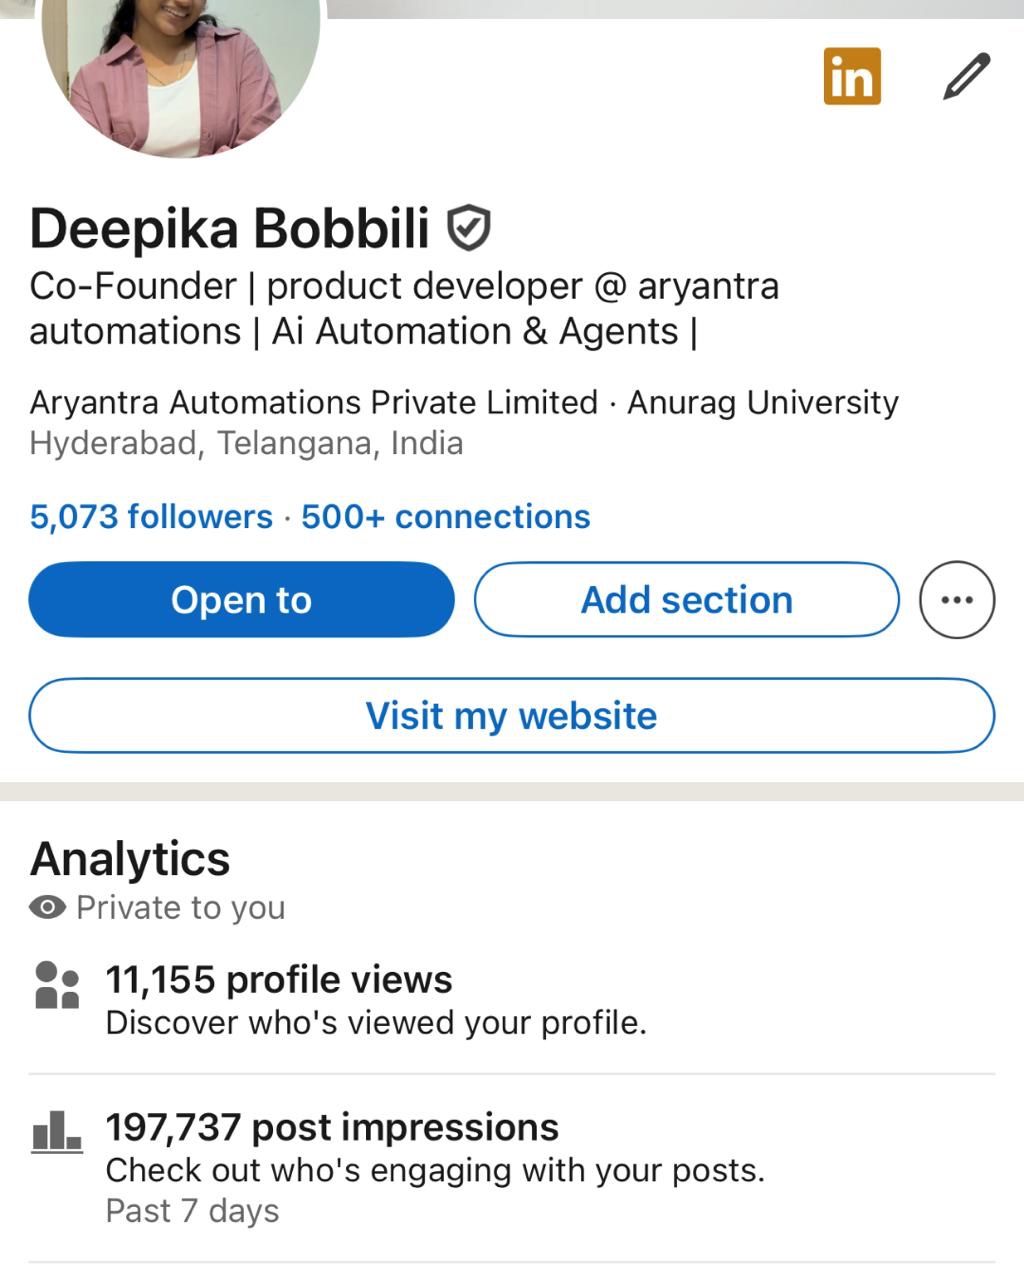1024x1280 pixels.
Task: Tap the pencil edit profile icon
Action: tap(966, 77)
